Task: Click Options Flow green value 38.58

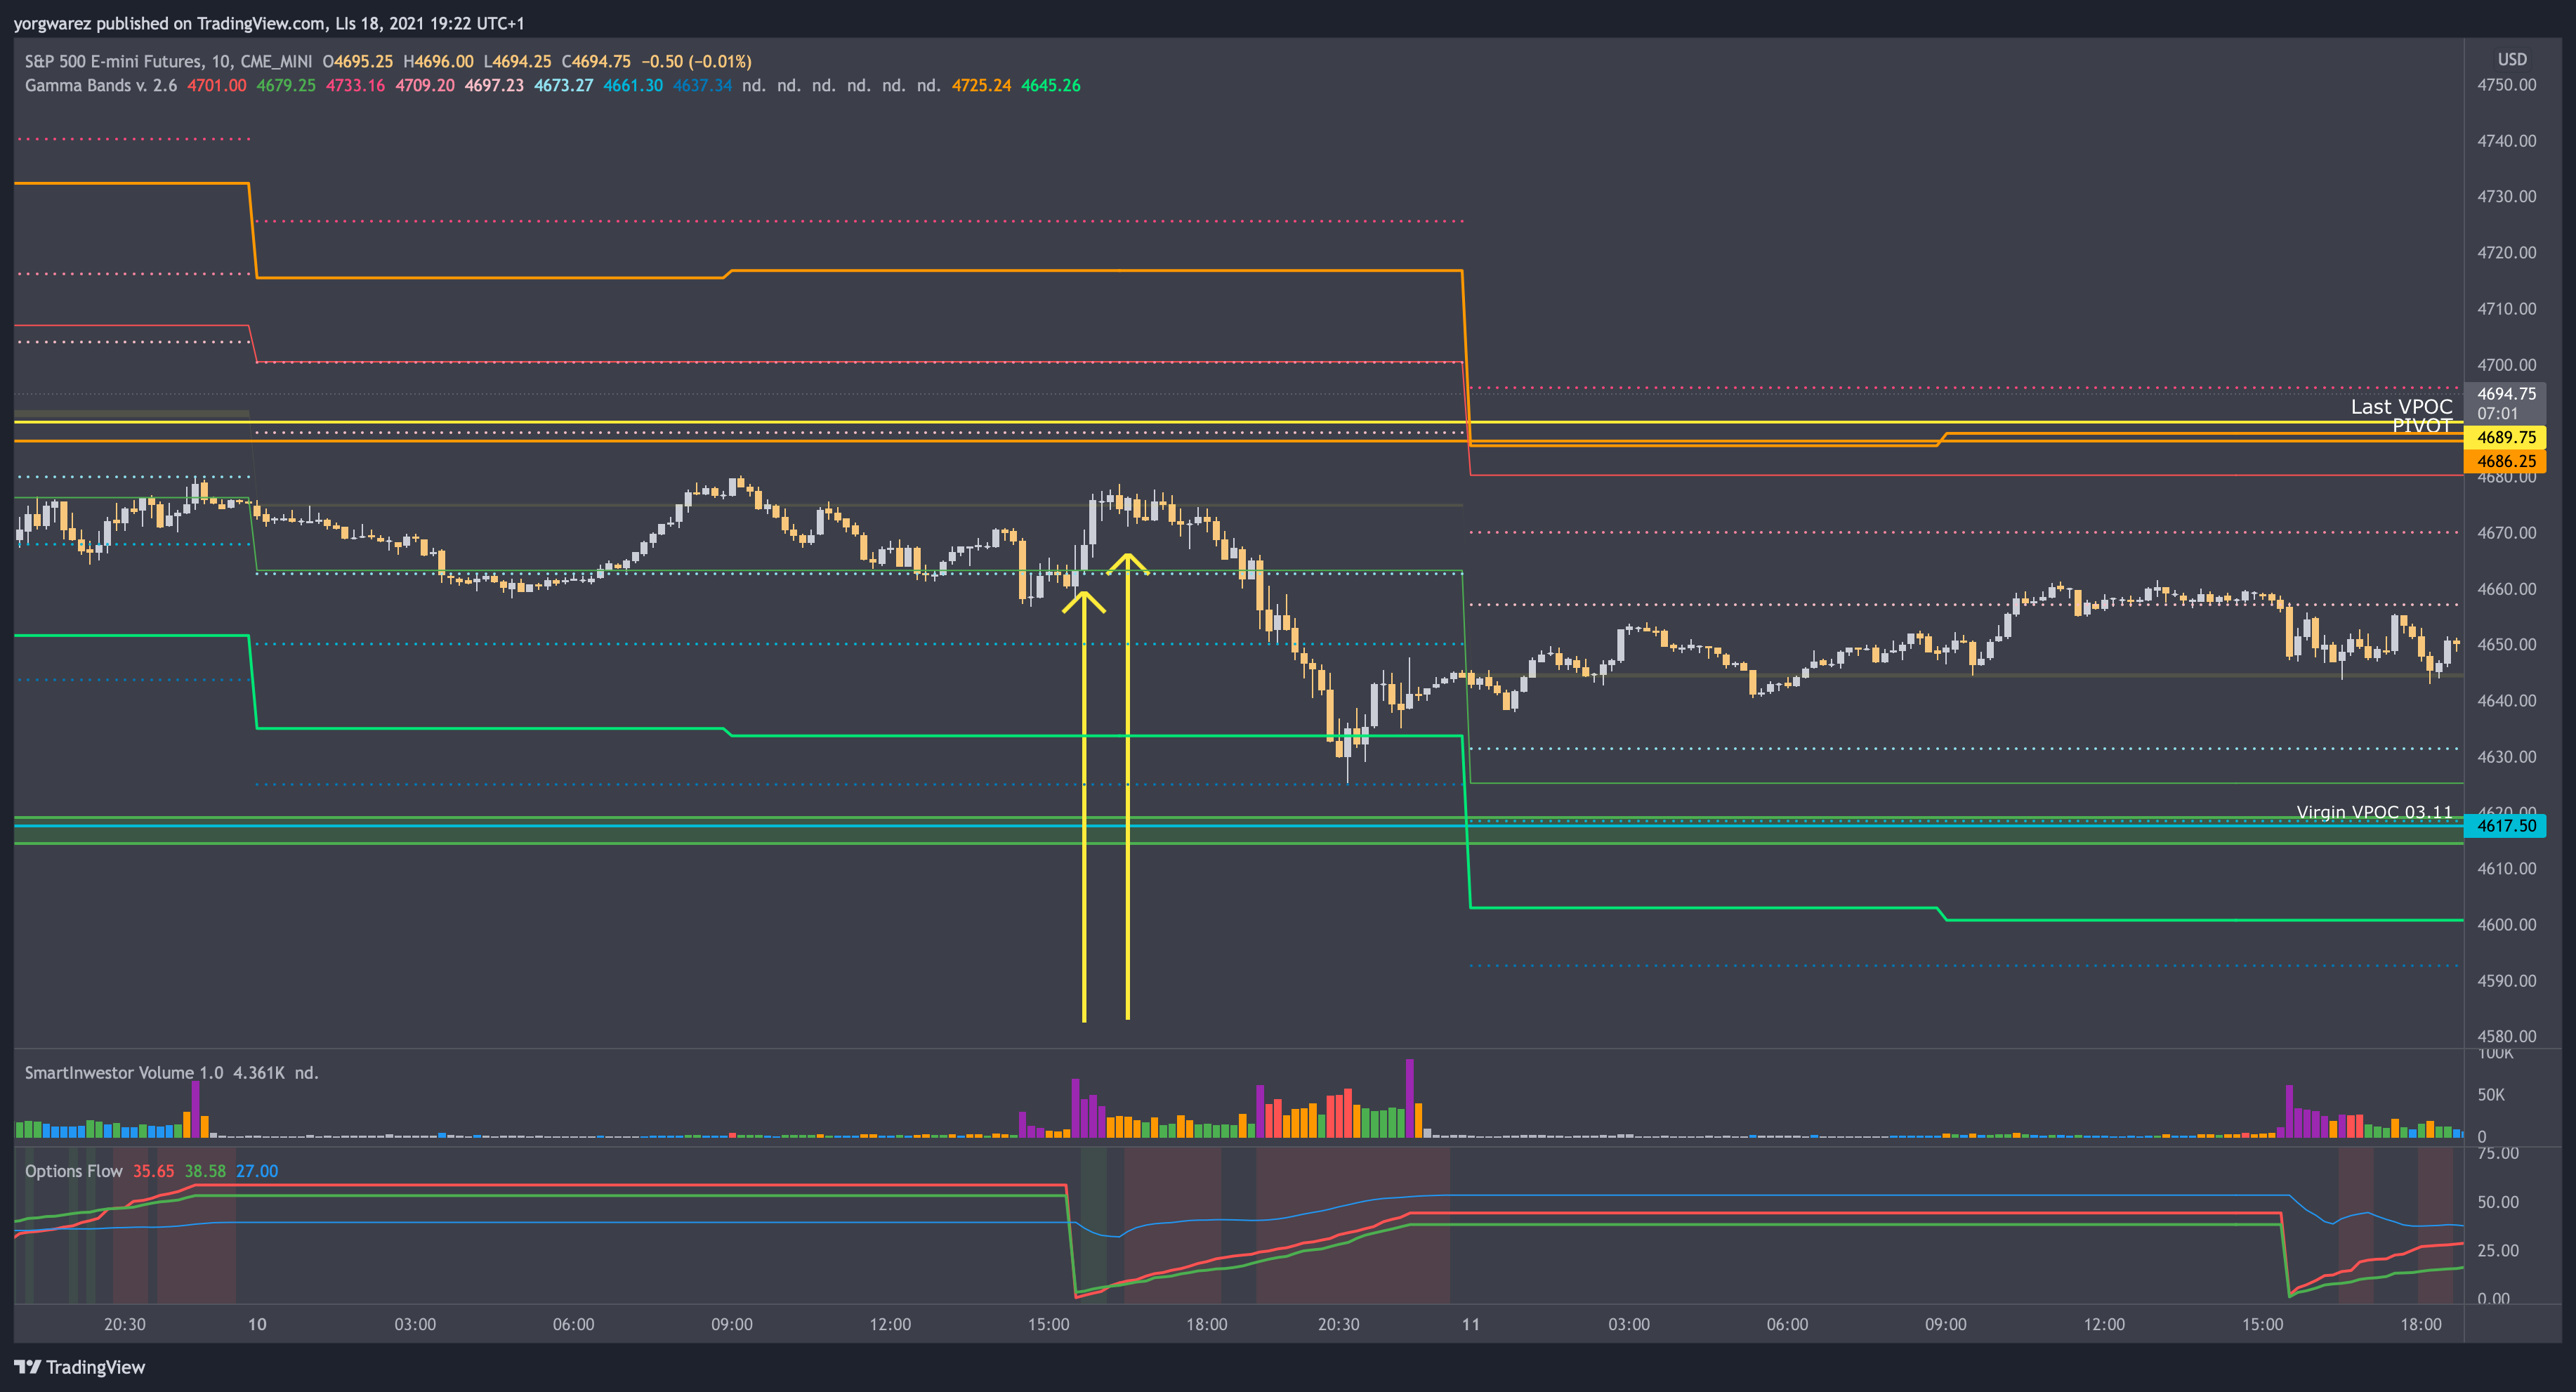Action: [x=205, y=1171]
